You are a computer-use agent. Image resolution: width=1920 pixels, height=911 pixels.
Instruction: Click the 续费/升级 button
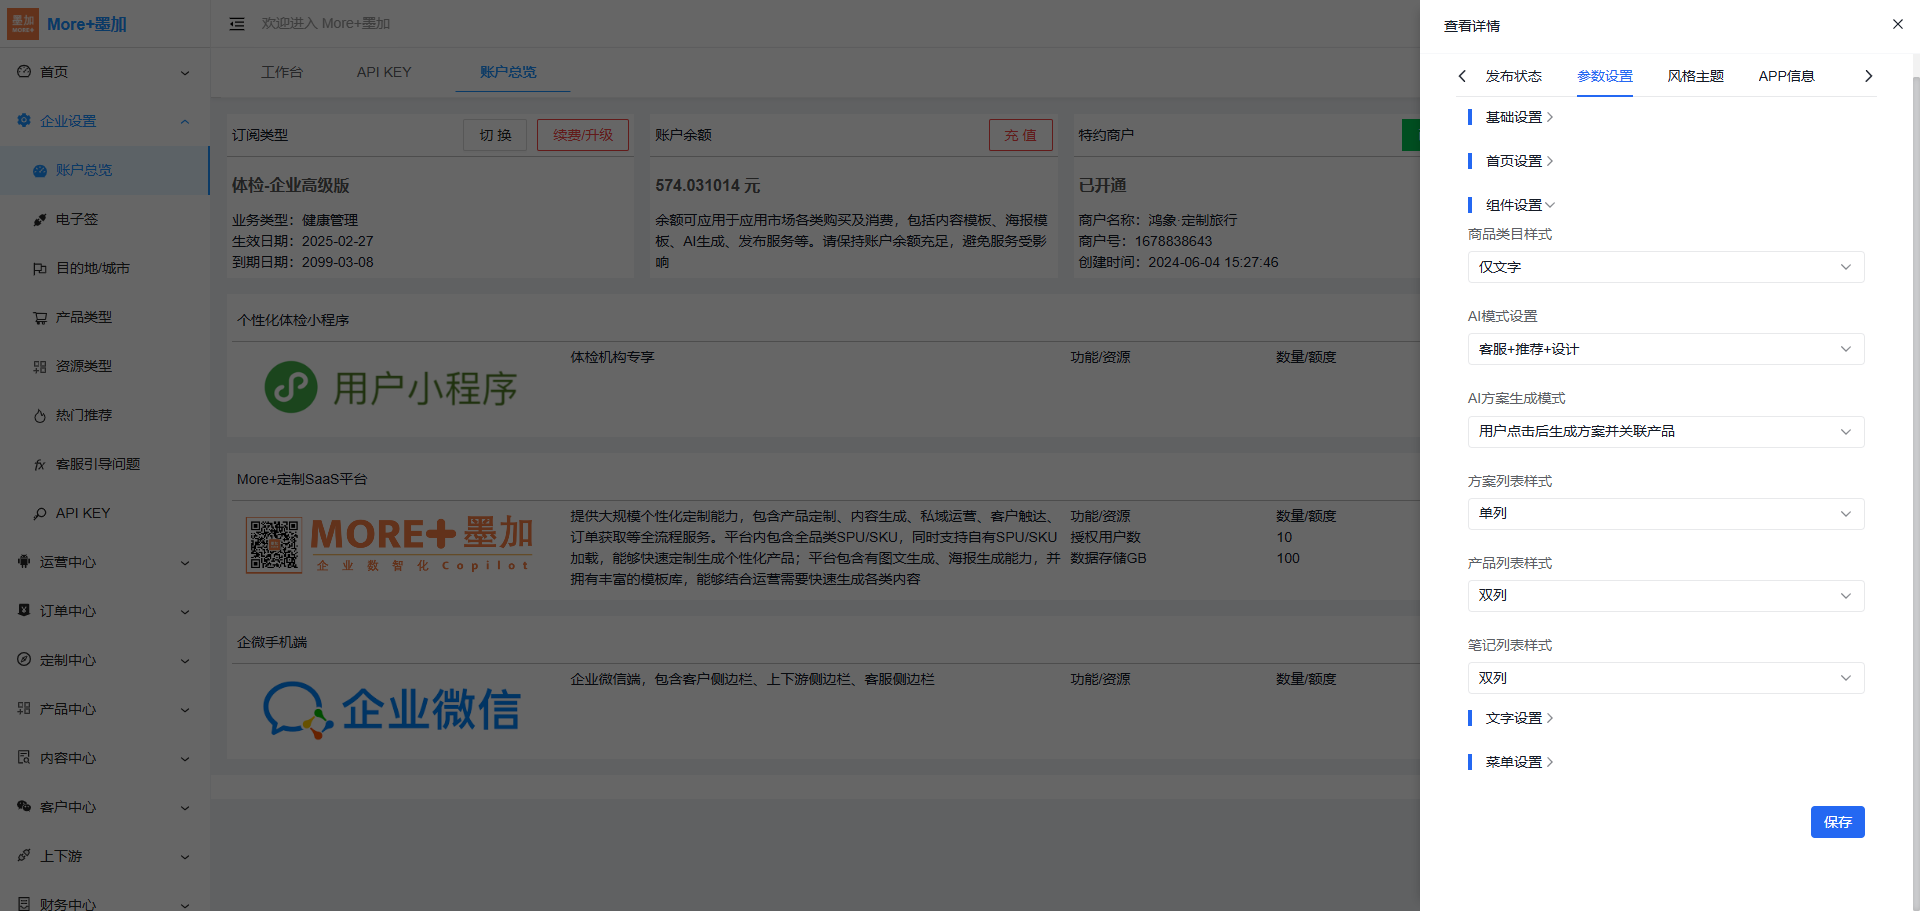point(582,135)
